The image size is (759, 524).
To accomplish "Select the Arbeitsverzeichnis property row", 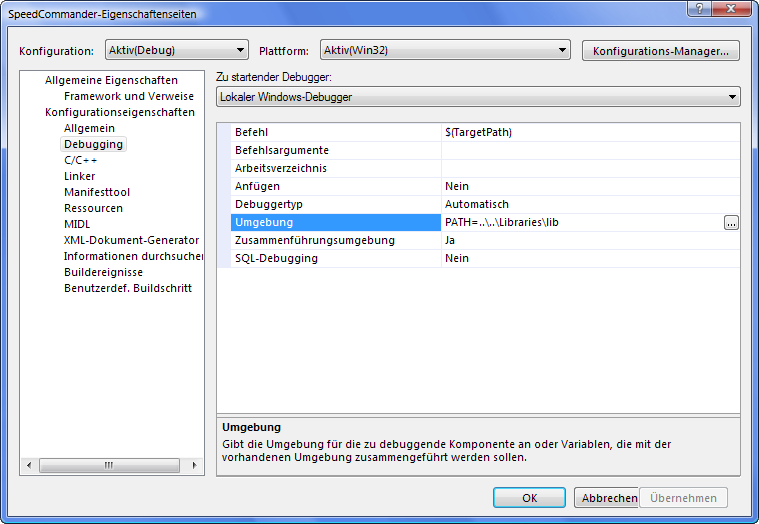I will tap(335, 168).
